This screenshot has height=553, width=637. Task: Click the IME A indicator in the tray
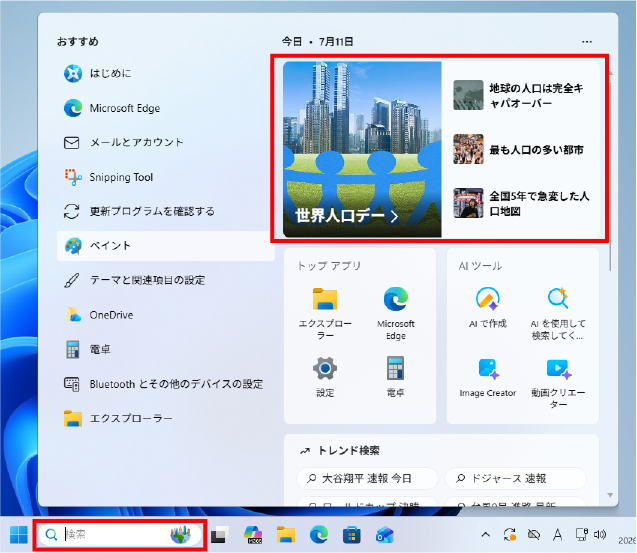pyautogui.click(x=558, y=535)
